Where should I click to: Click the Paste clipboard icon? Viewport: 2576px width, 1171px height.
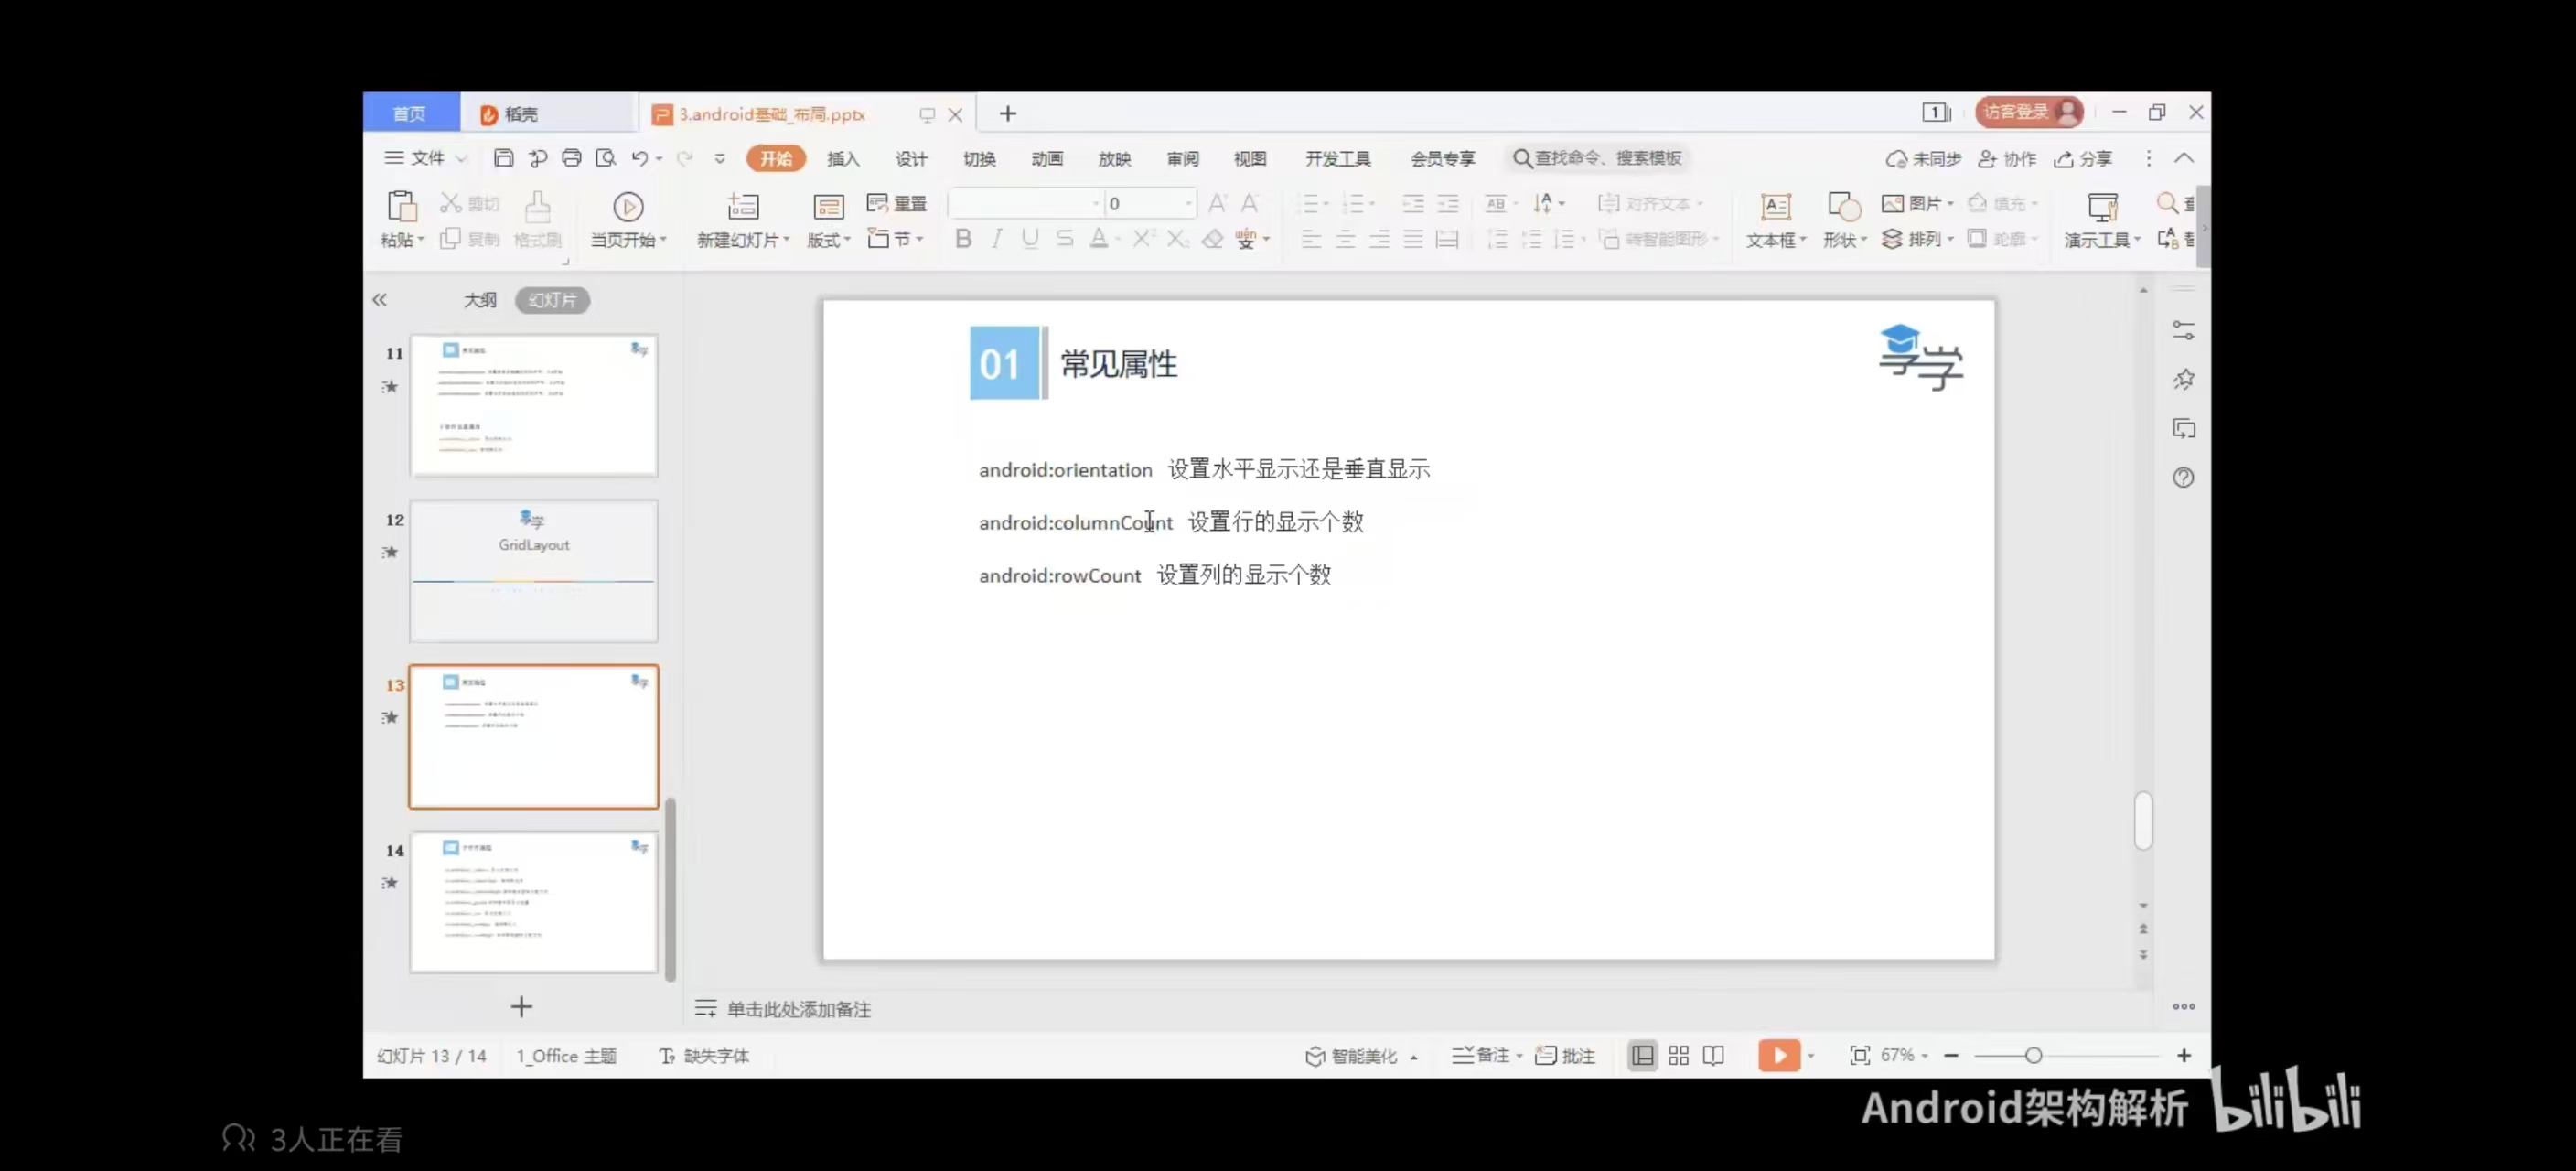tap(401, 207)
